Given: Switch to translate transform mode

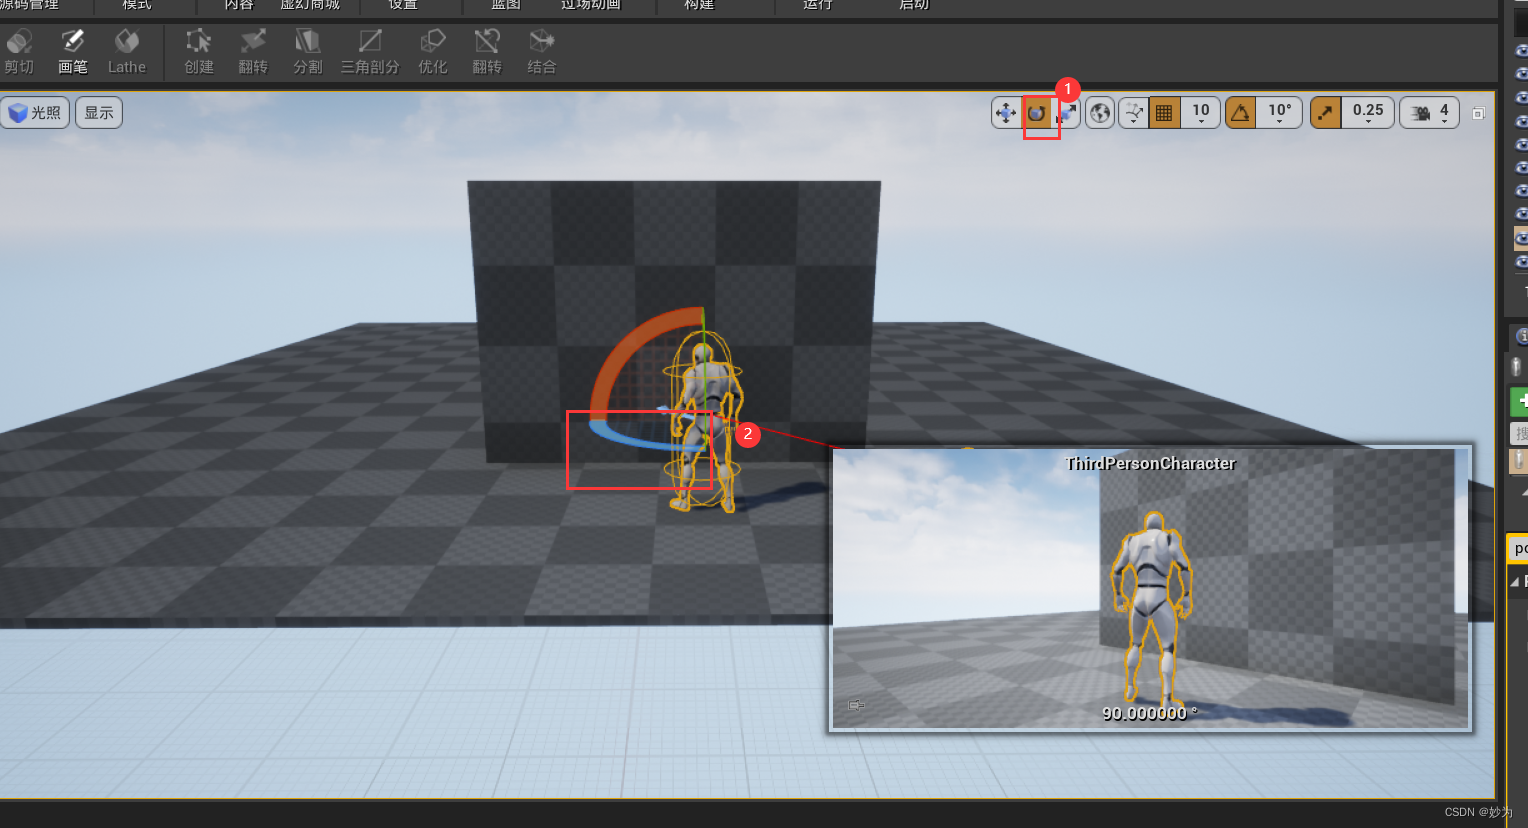Looking at the screenshot, I should pos(1006,113).
